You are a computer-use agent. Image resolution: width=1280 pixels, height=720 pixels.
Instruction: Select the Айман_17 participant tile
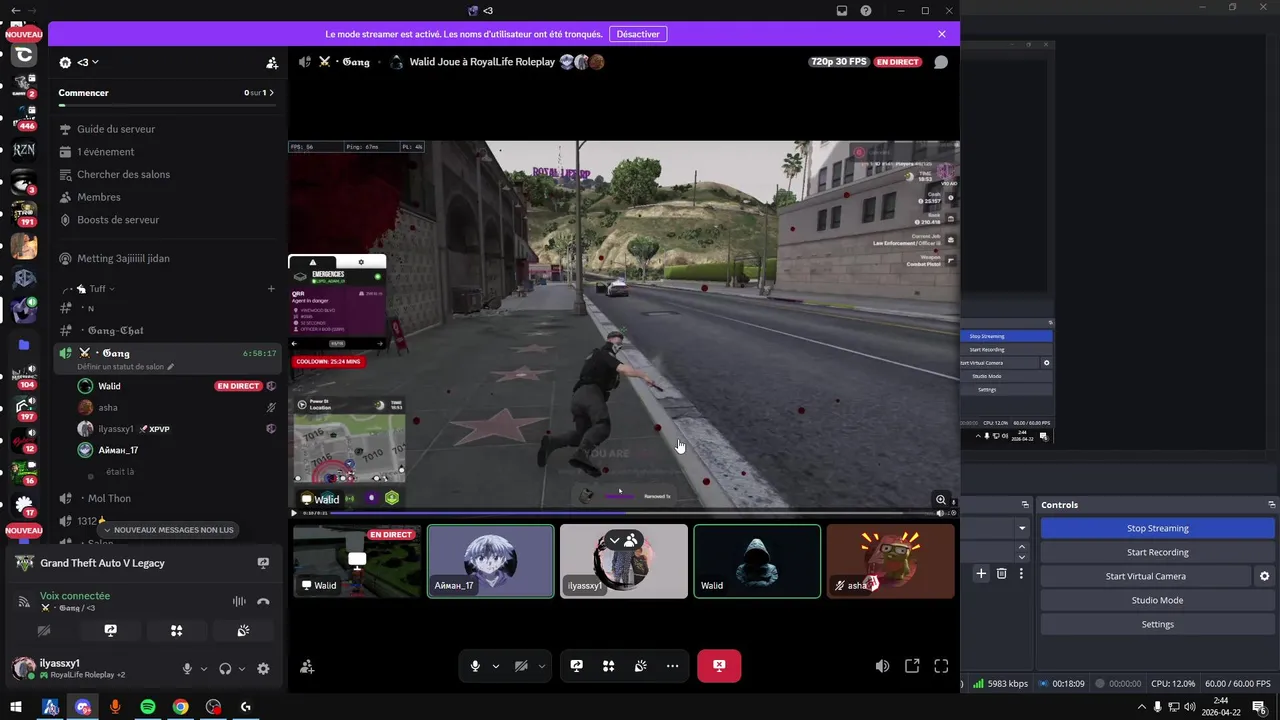(x=490, y=561)
